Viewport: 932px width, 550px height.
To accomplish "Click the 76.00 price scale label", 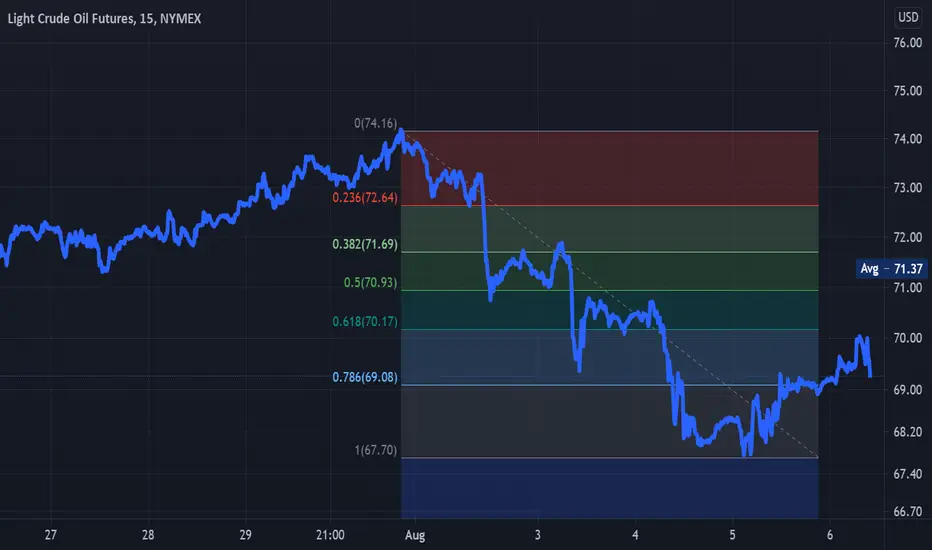I will 908,43.
